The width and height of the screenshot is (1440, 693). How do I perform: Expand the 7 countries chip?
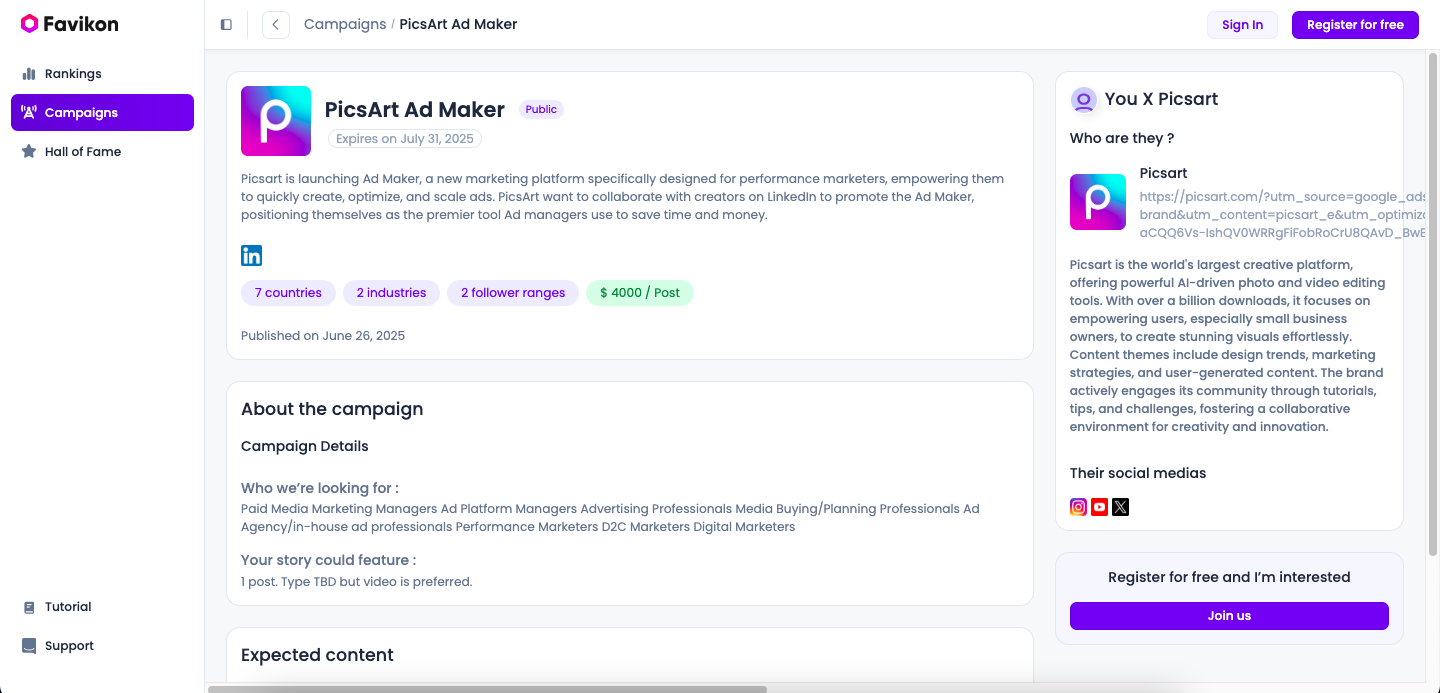click(x=288, y=293)
